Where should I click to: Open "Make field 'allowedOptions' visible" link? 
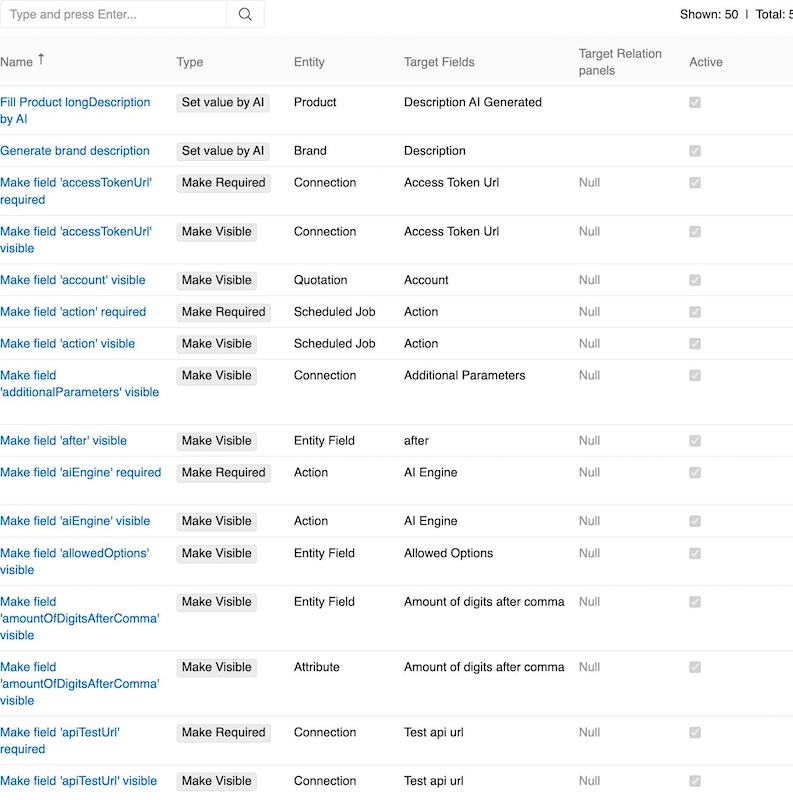[x=75, y=561]
